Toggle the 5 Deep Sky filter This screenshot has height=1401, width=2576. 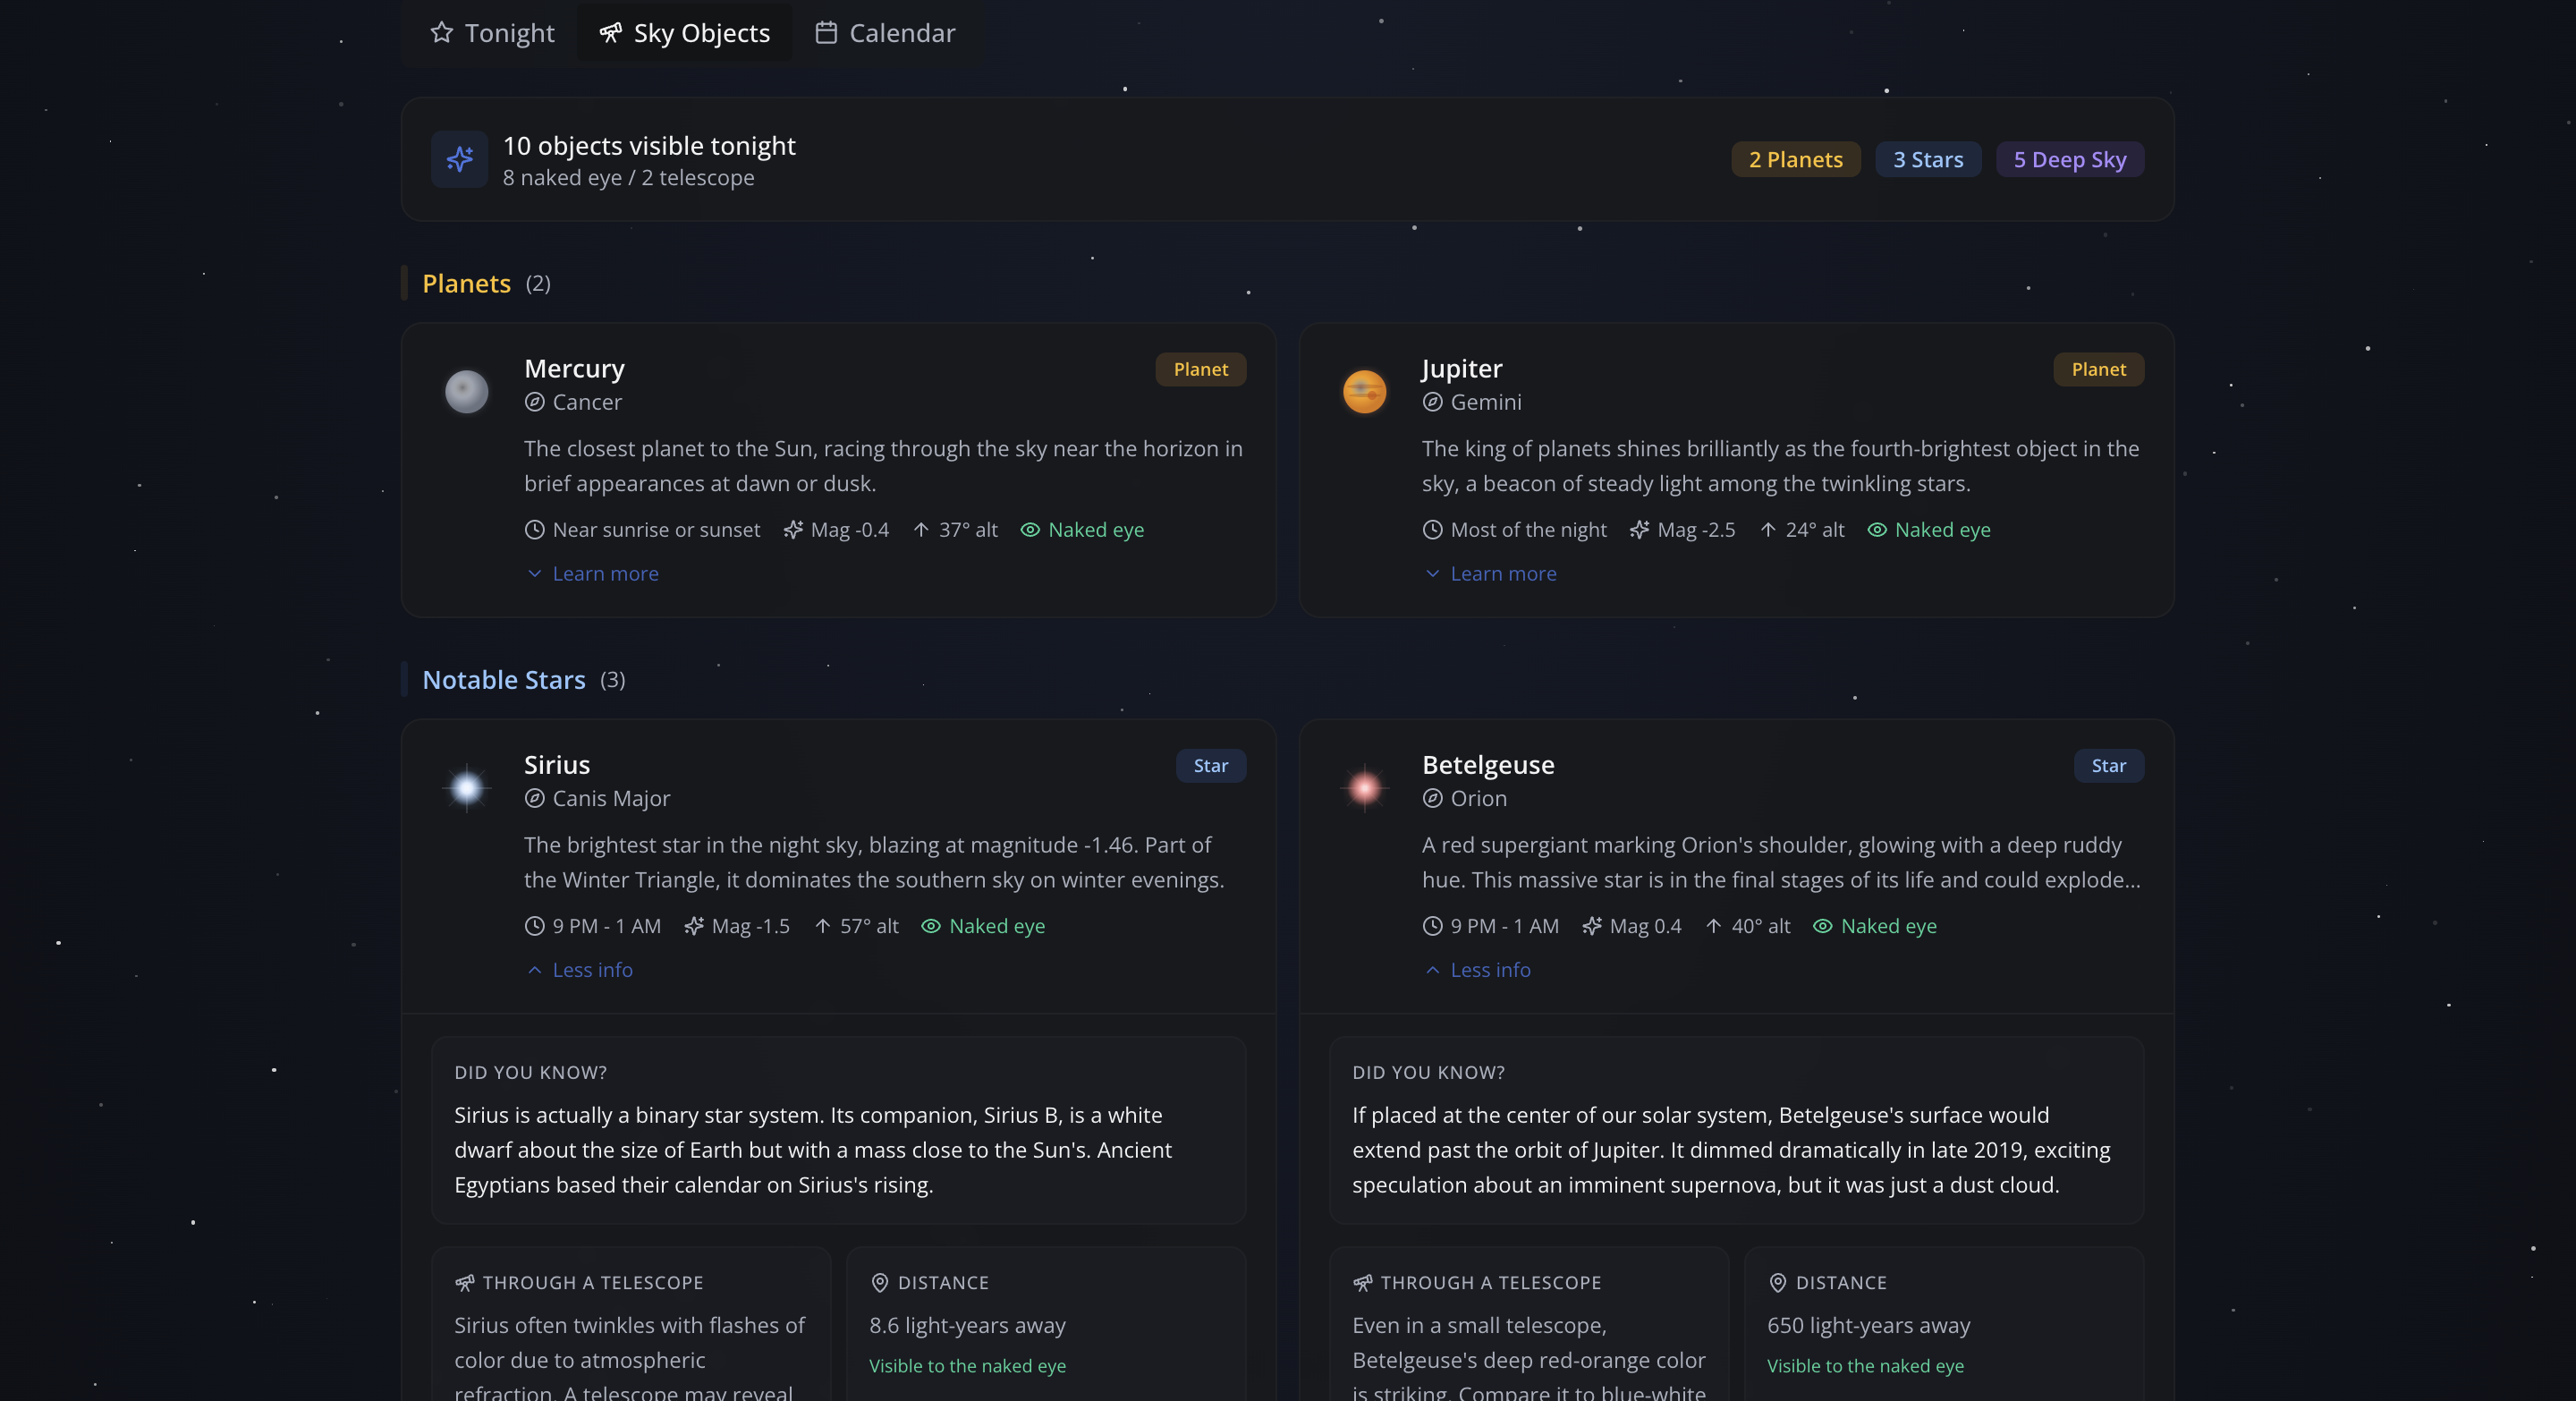tap(2069, 160)
